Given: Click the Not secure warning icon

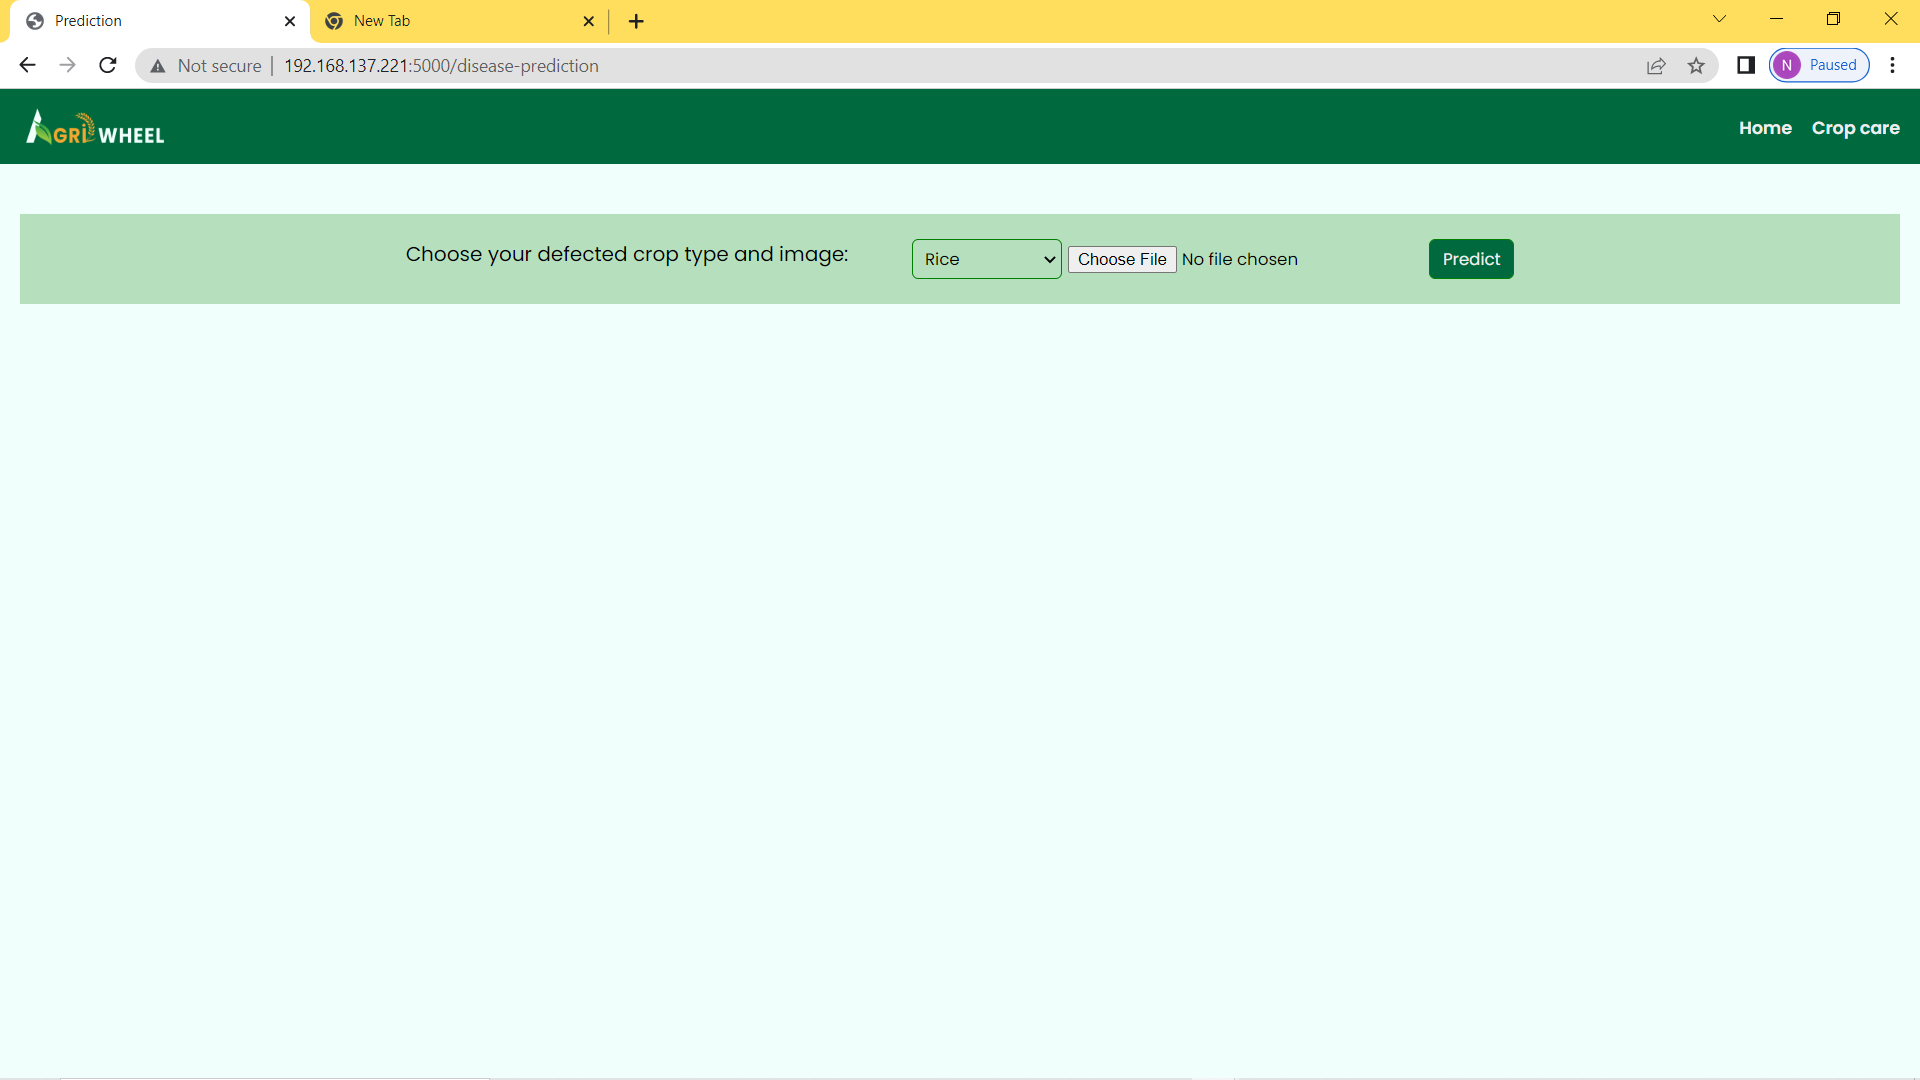Looking at the screenshot, I should point(158,66).
